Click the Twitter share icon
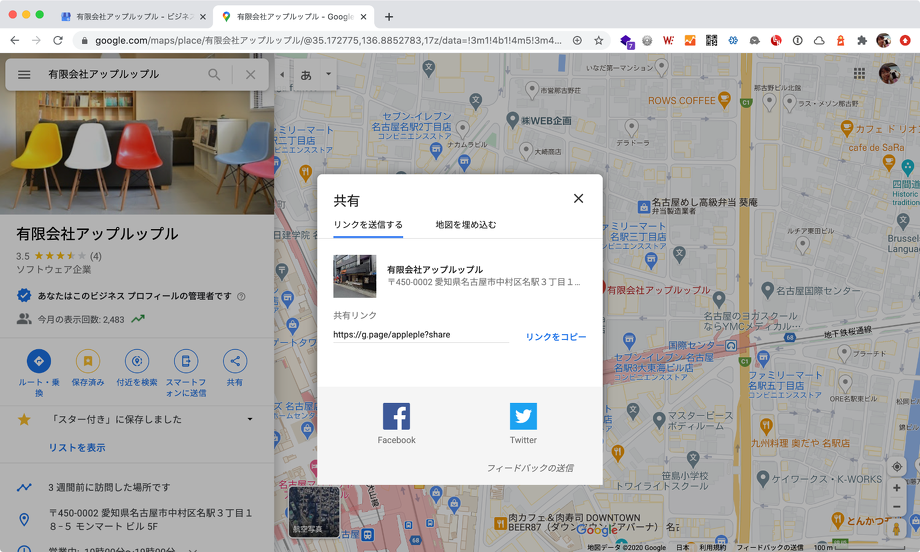920x552 pixels. pos(523,416)
